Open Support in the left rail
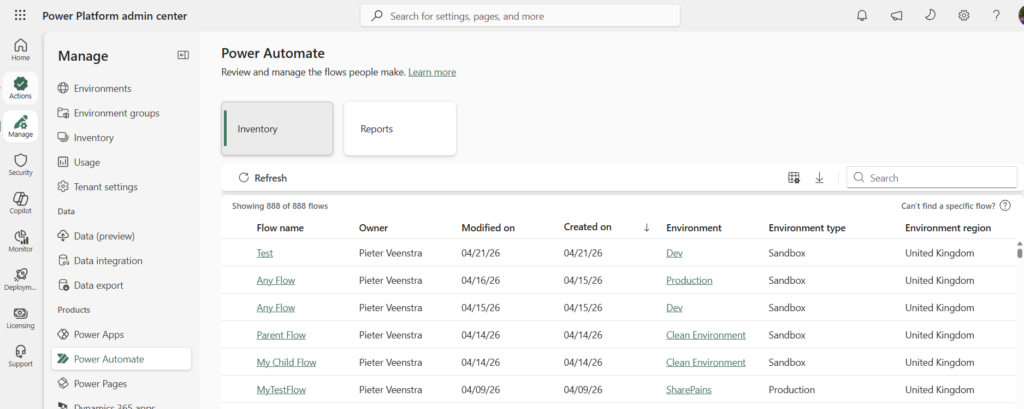 click(x=20, y=355)
